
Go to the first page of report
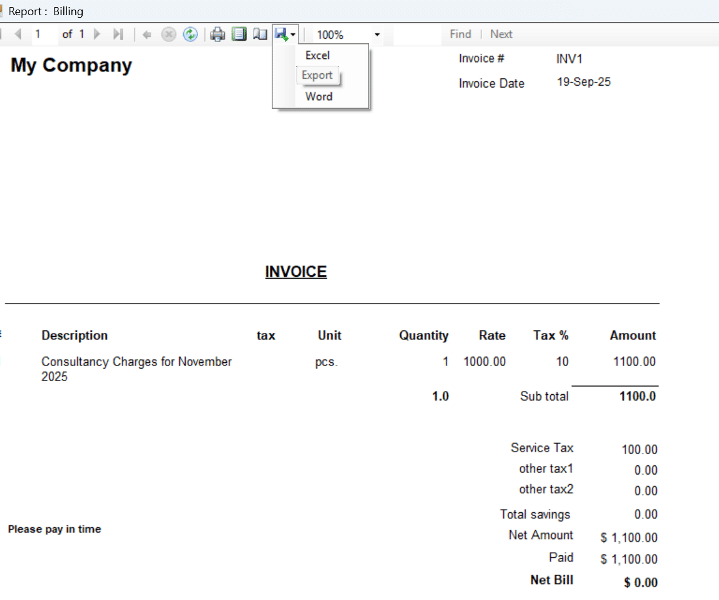pyautogui.click(x=2, y=34)
